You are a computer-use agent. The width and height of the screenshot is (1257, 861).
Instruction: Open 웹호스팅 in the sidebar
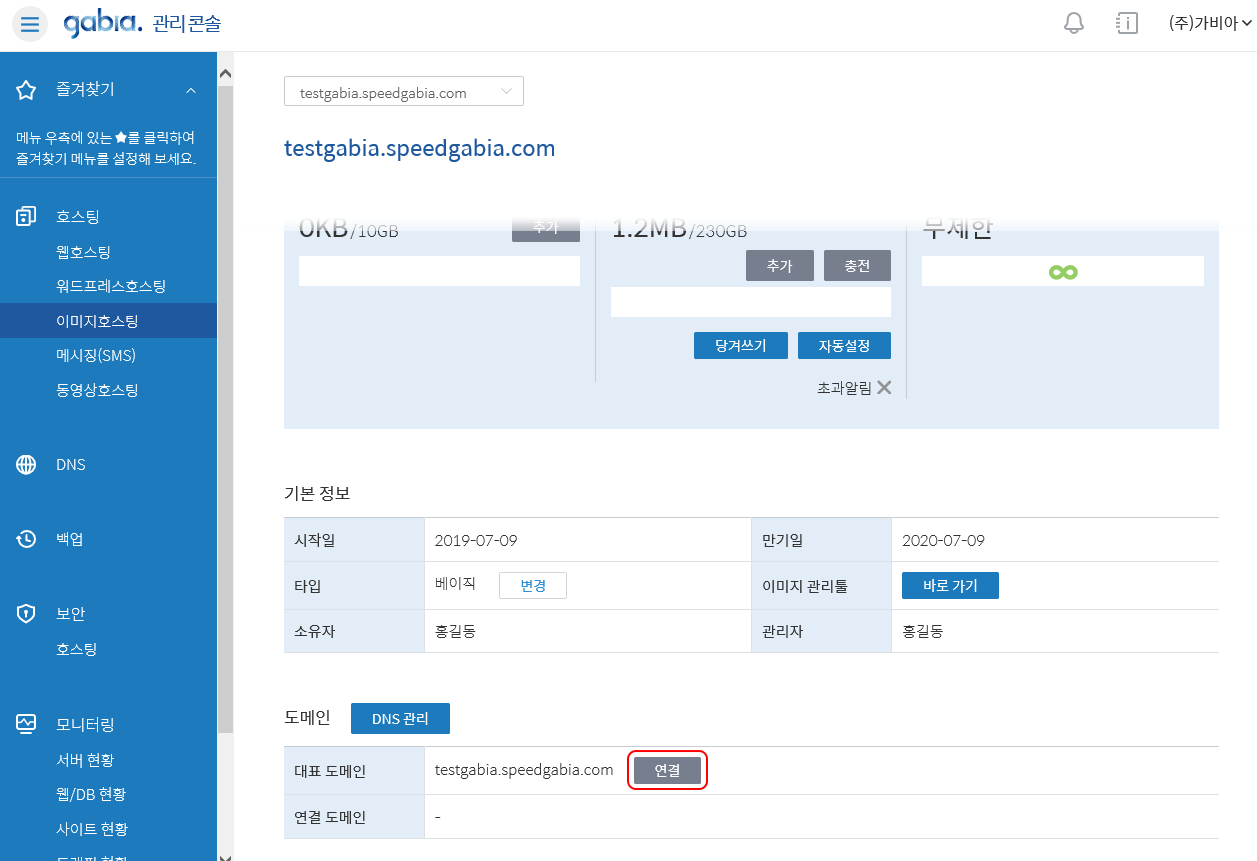point(83,252)
